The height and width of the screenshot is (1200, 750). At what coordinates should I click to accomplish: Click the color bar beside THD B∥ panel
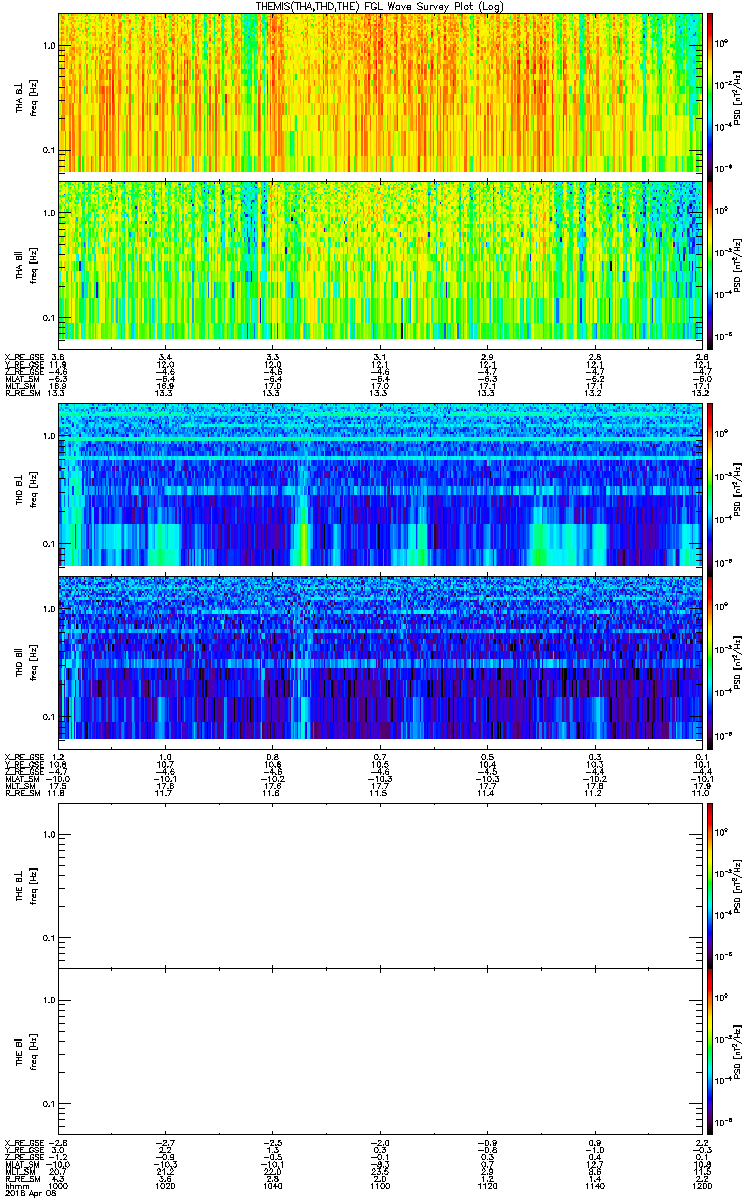pyautogui.click(x=710, y=658)
